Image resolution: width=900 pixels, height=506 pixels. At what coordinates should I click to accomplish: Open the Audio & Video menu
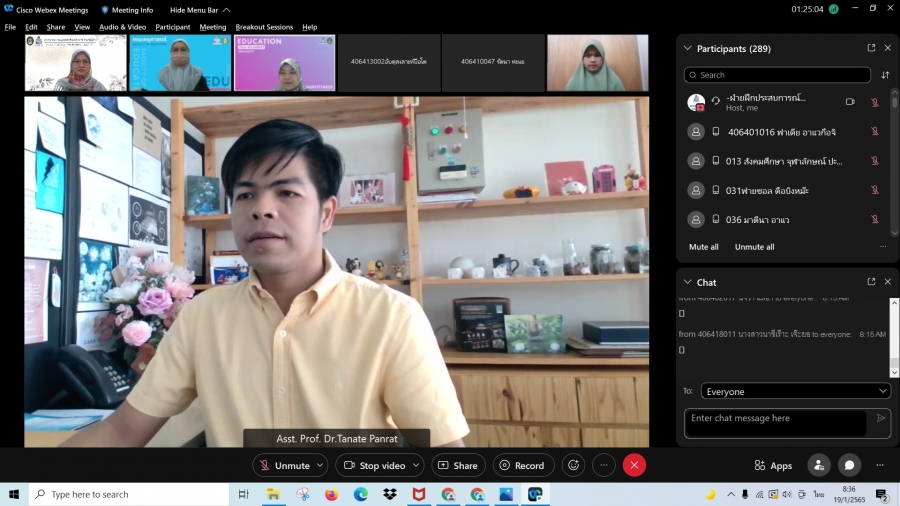click(122, 27)
